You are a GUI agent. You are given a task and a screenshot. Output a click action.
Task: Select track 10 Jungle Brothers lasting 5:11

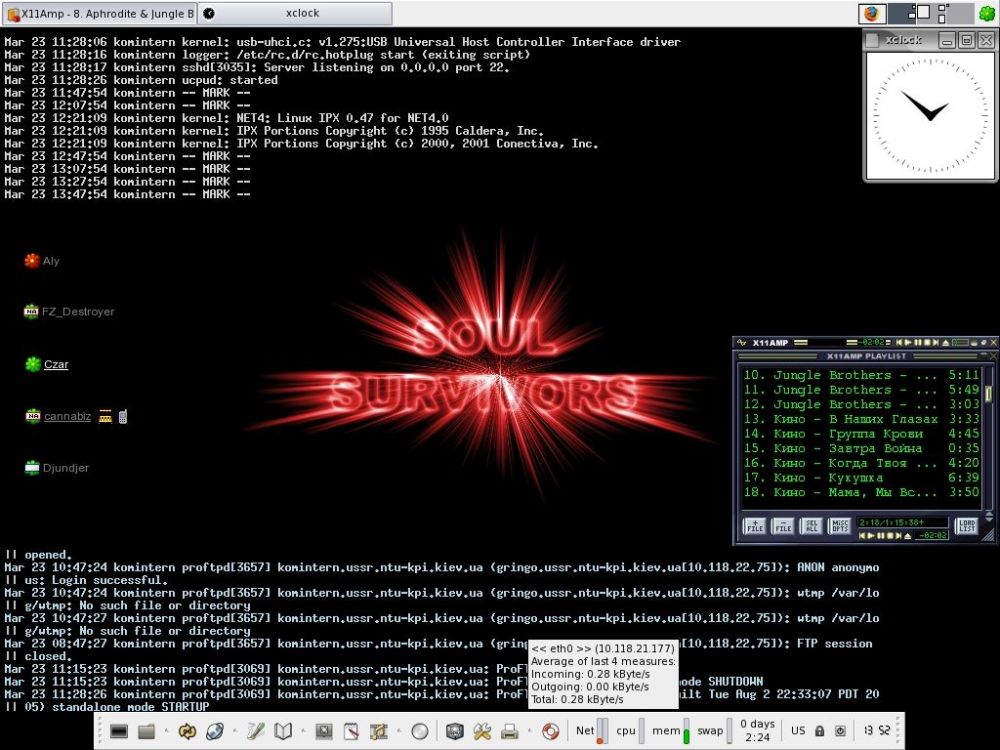861,375
